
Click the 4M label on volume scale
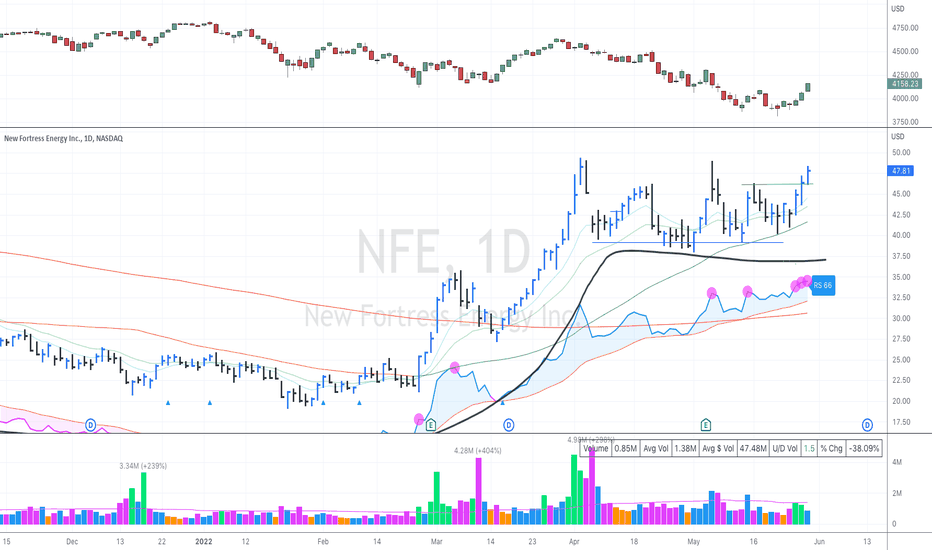[898, 462]
